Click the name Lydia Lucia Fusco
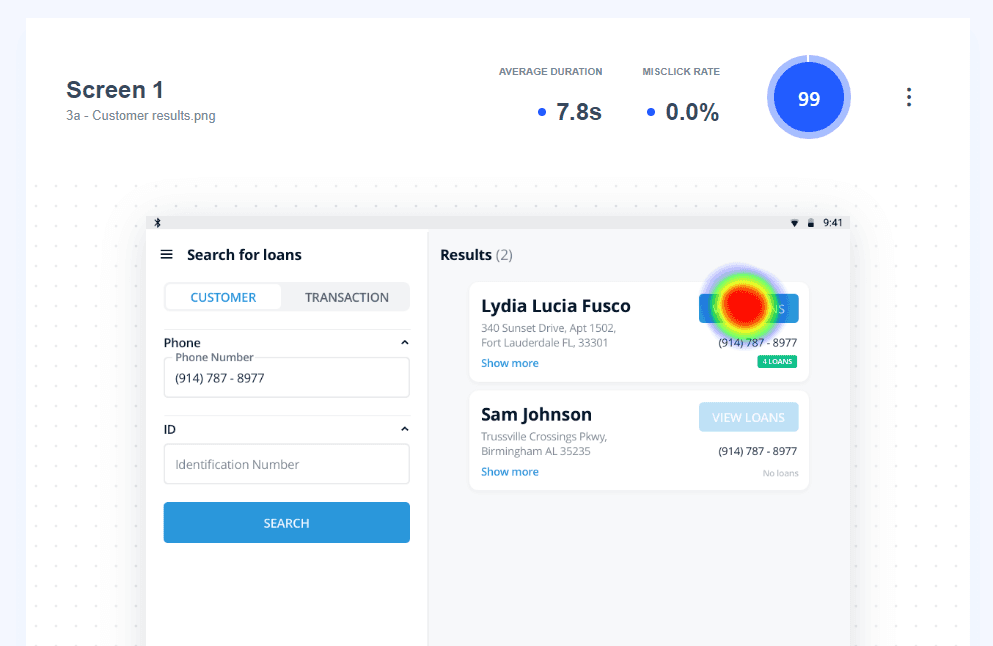The image size is (993, 646). click(x=555, y=306)
